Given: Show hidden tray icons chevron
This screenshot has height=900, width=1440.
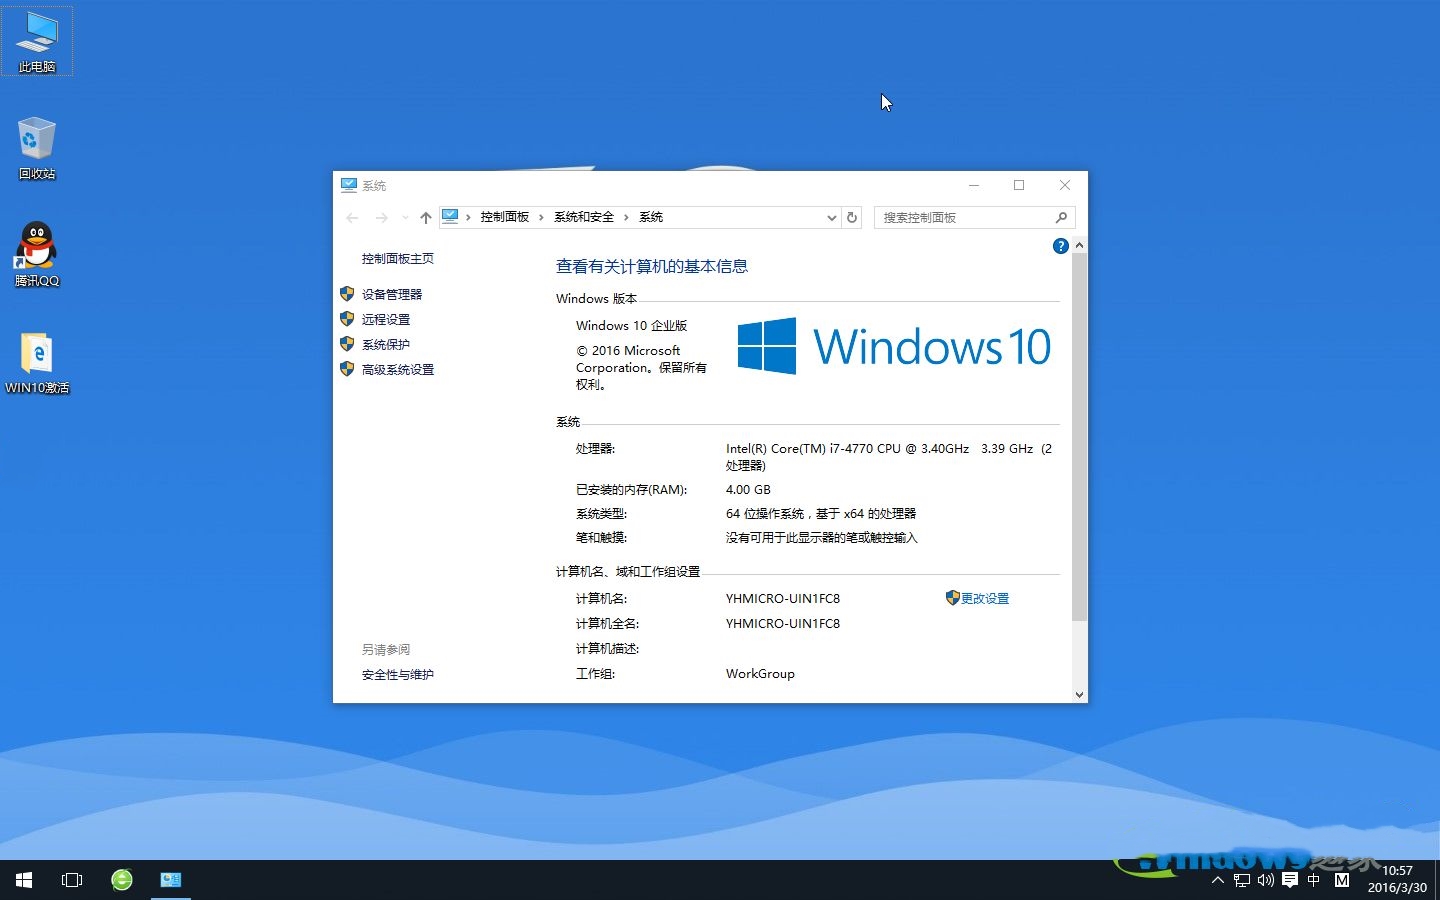Looking at the screenshot, I should tap(1217, 880).
